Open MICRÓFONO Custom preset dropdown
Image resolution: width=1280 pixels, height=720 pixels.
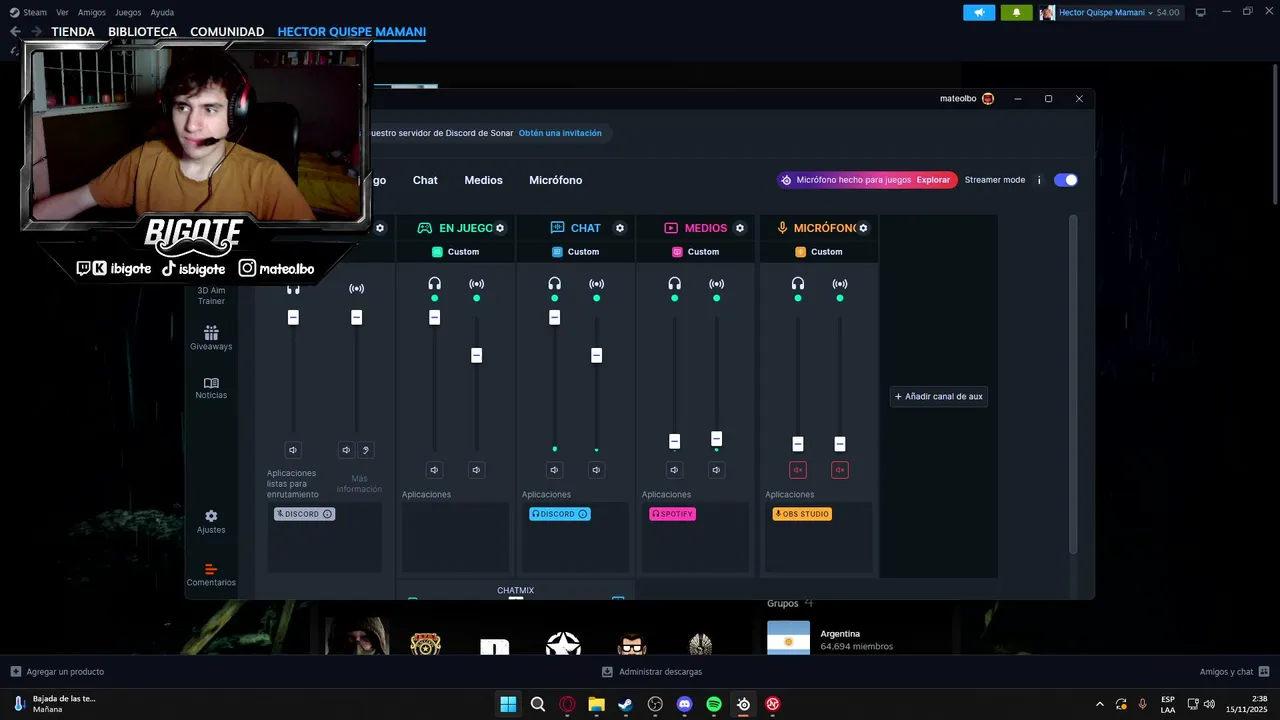[819, 252]
